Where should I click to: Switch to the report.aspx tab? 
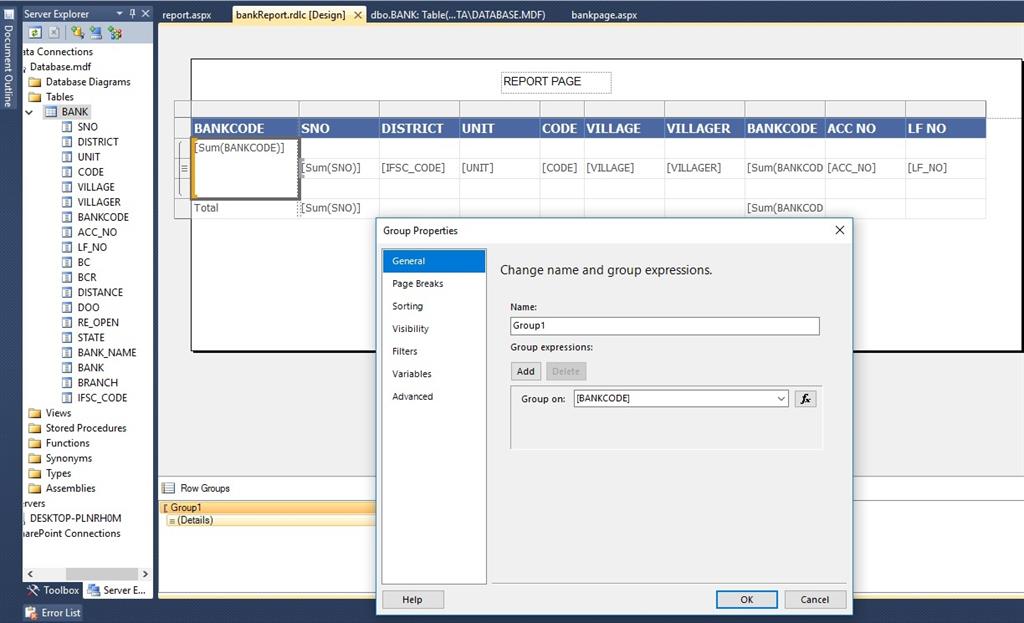[x=187, y=15]
